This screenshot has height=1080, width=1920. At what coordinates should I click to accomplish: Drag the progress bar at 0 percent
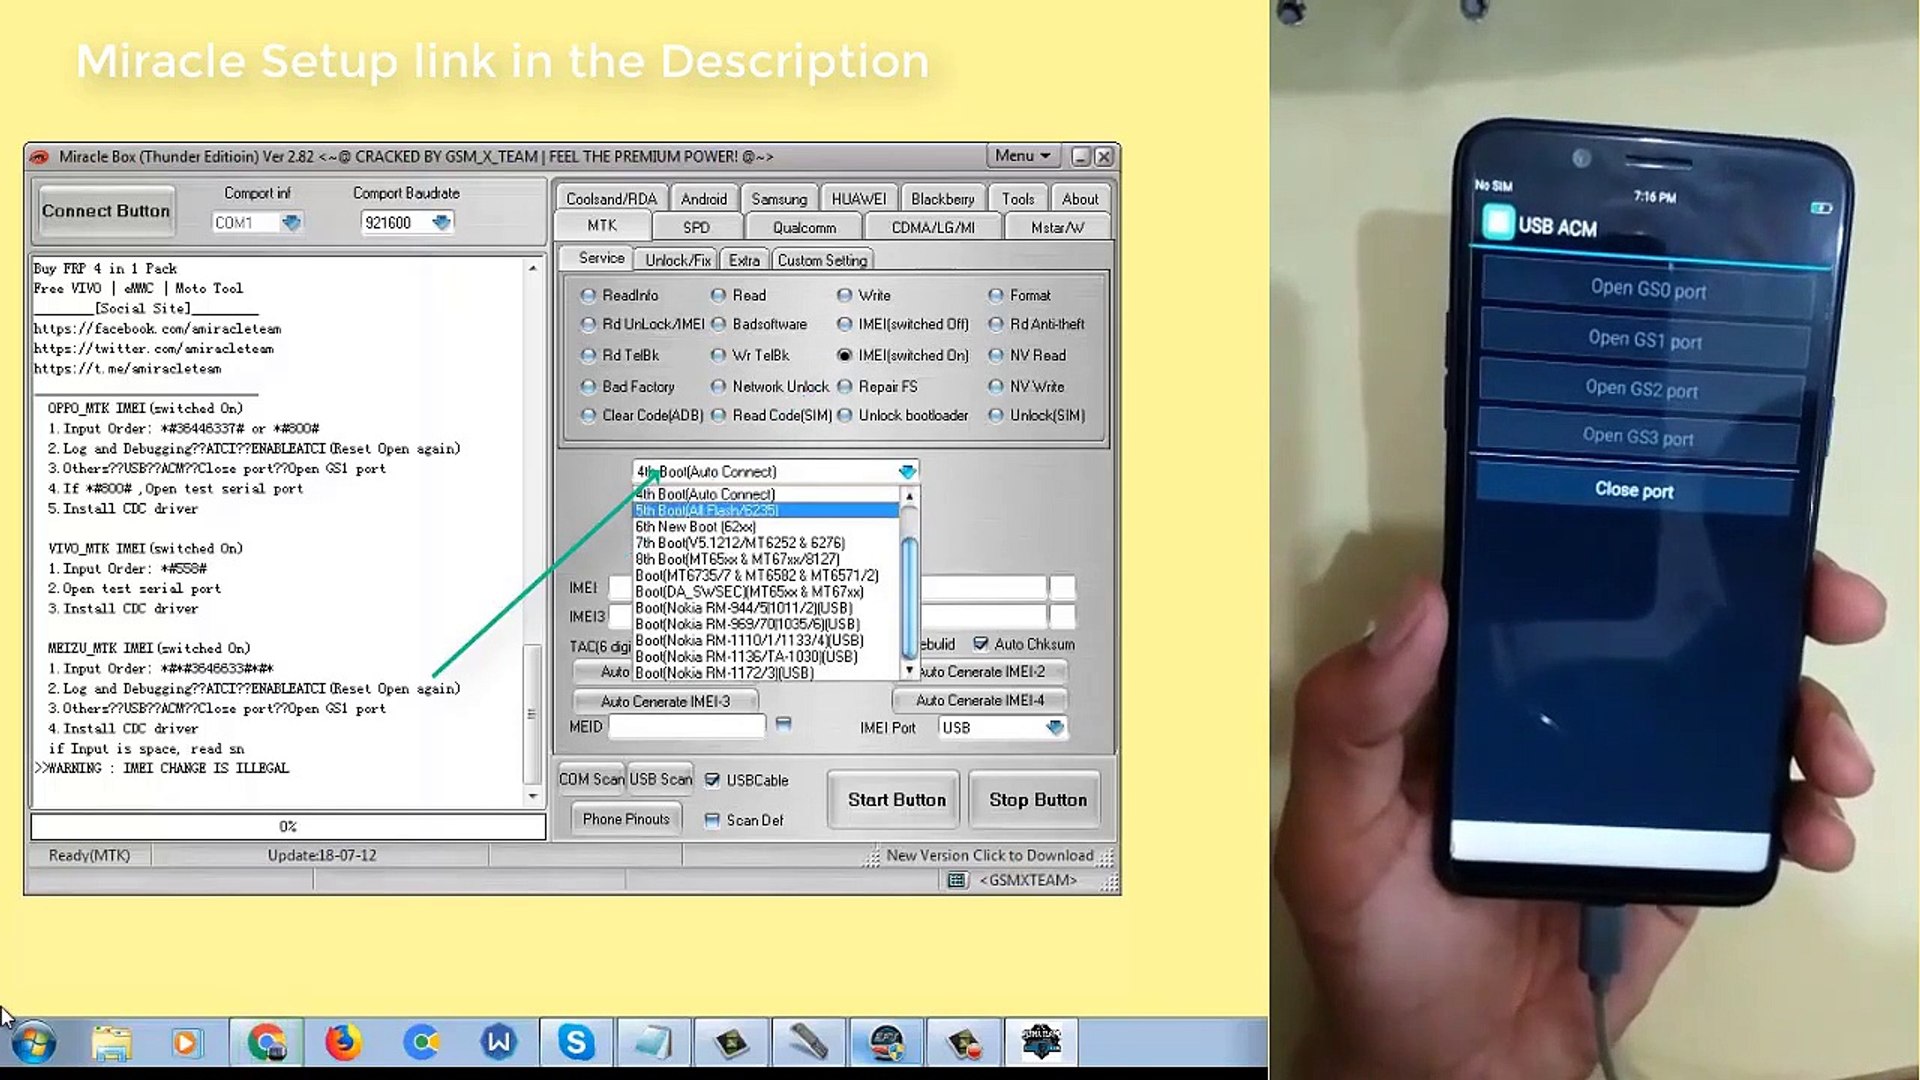point(287,824)
